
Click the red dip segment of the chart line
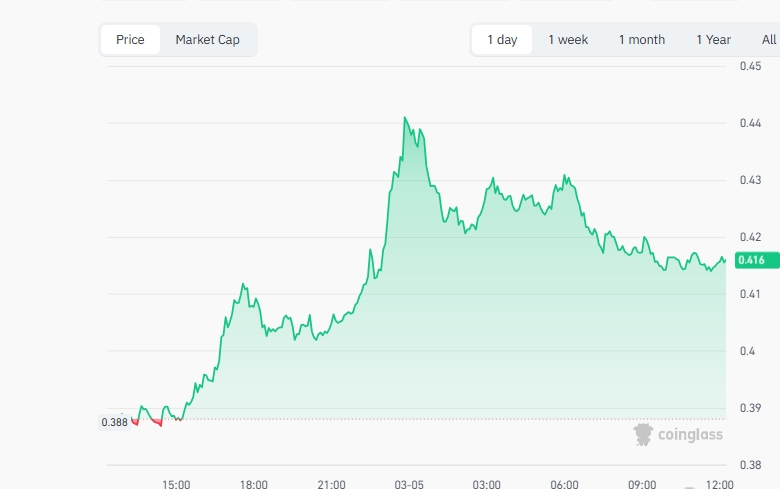pos(156,423)
